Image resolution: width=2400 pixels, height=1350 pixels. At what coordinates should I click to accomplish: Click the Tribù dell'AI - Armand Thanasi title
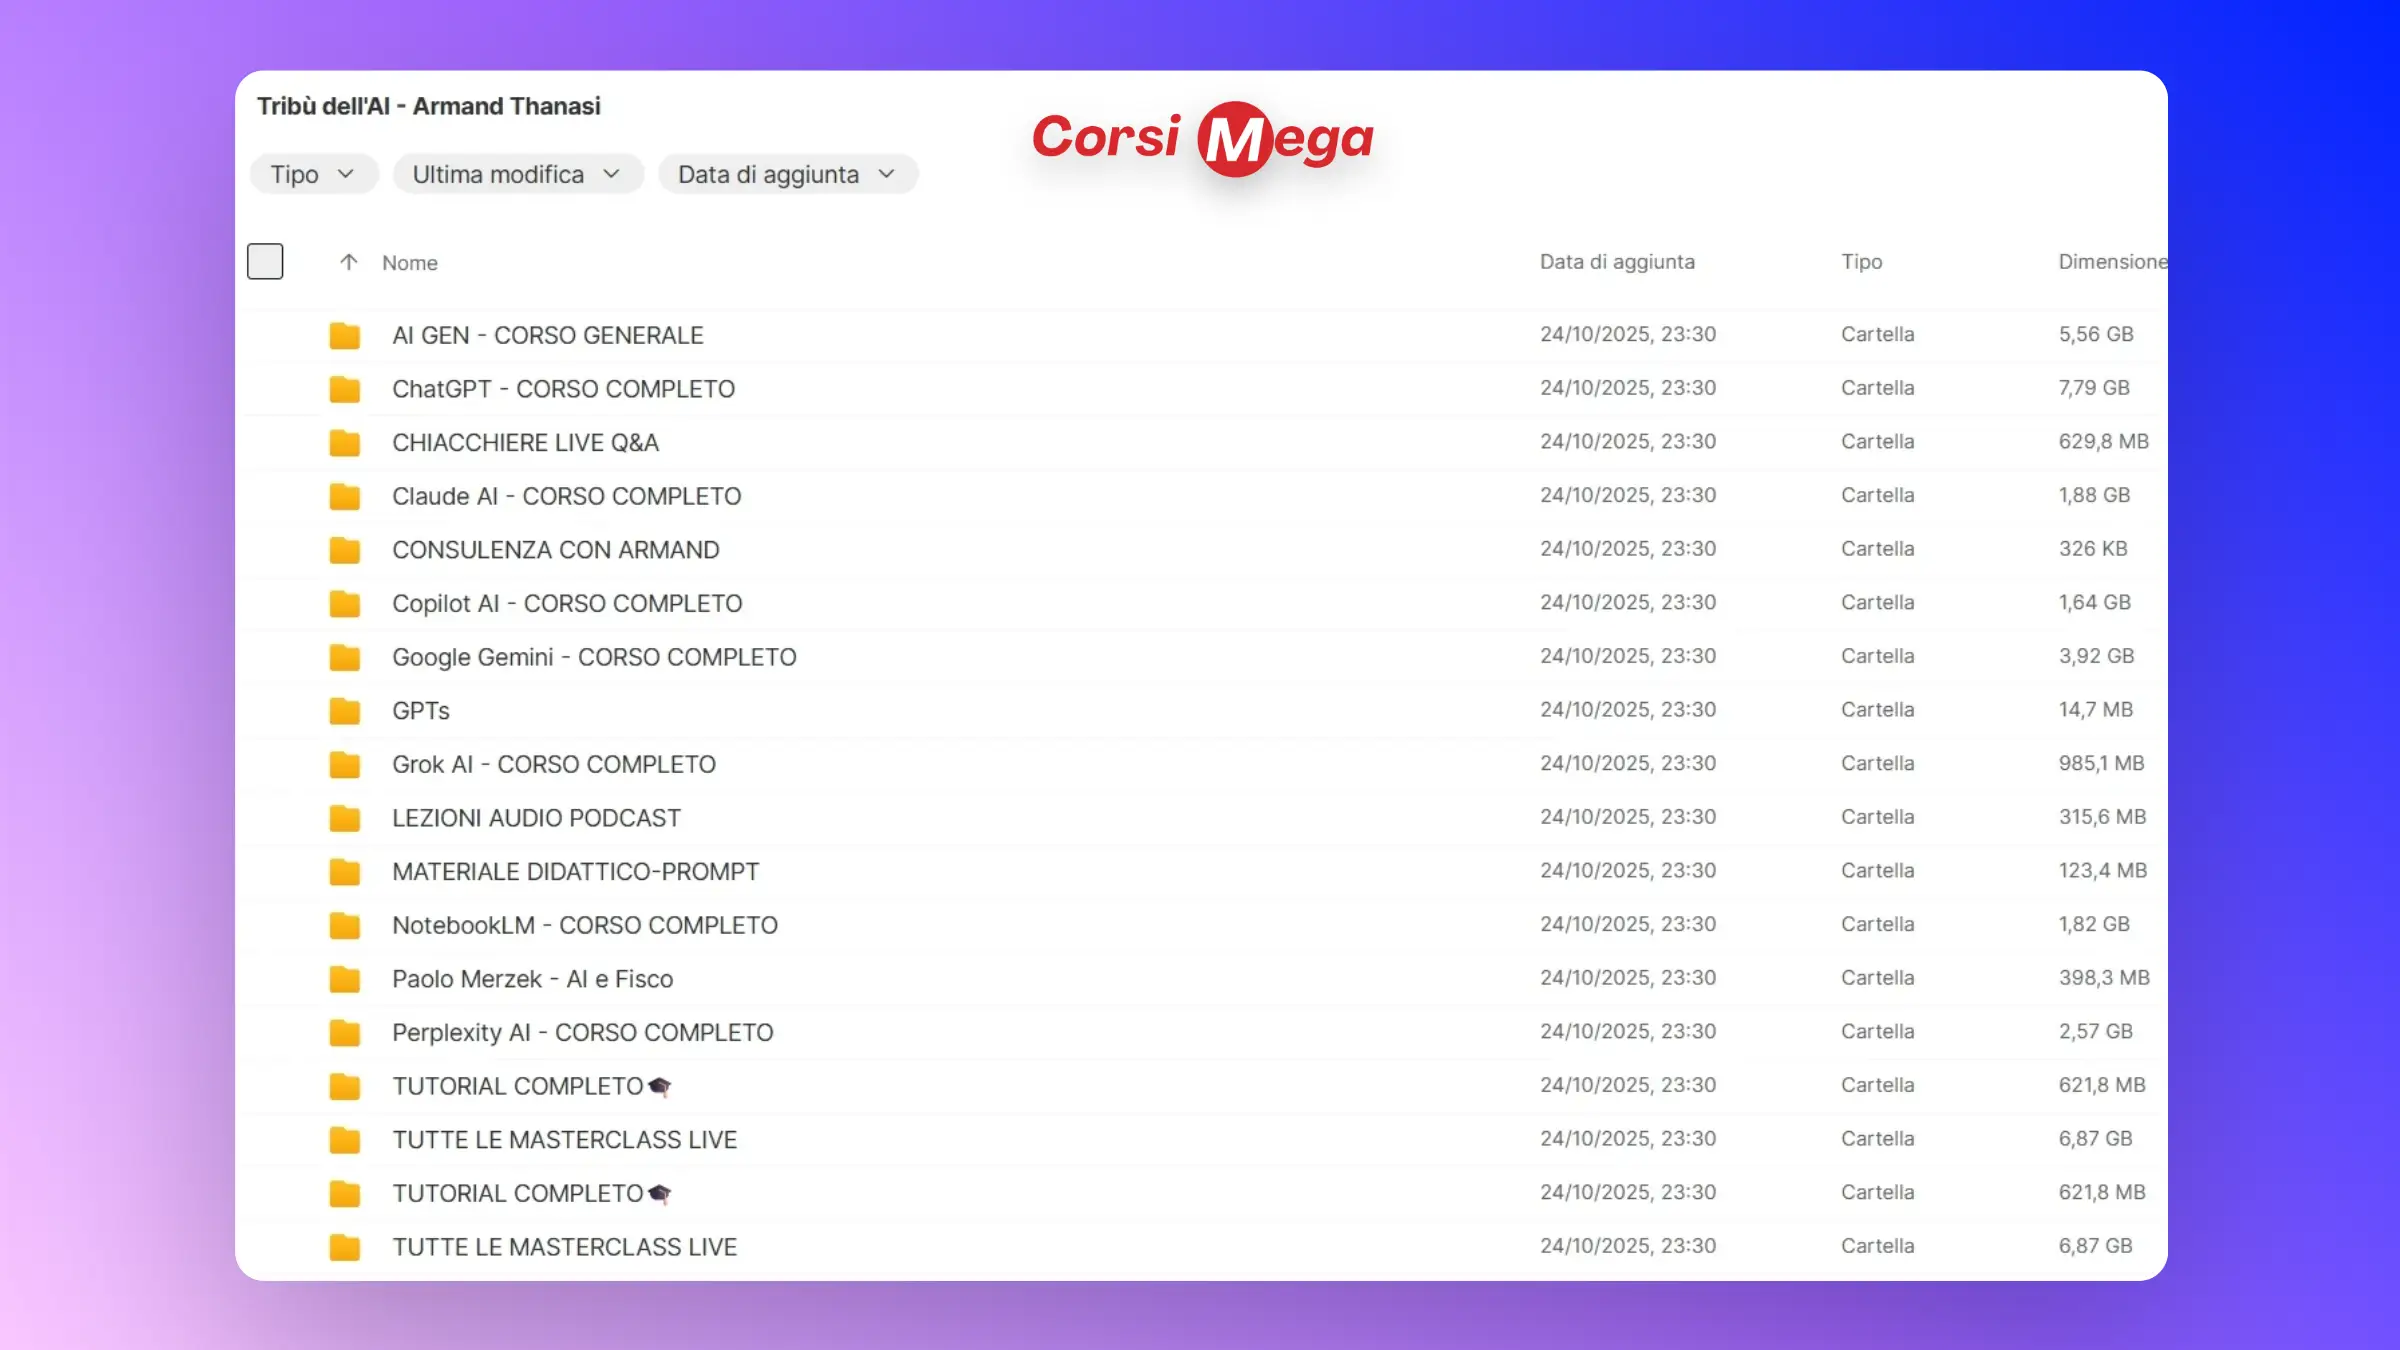click(428, 106)
